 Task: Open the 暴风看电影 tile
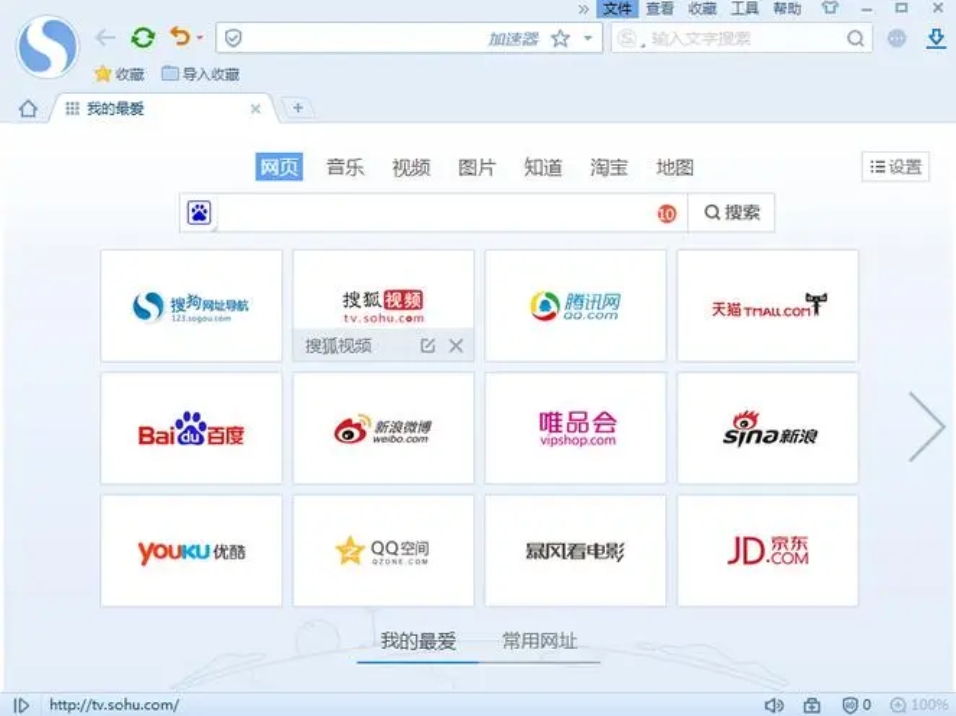pos(576,551)
